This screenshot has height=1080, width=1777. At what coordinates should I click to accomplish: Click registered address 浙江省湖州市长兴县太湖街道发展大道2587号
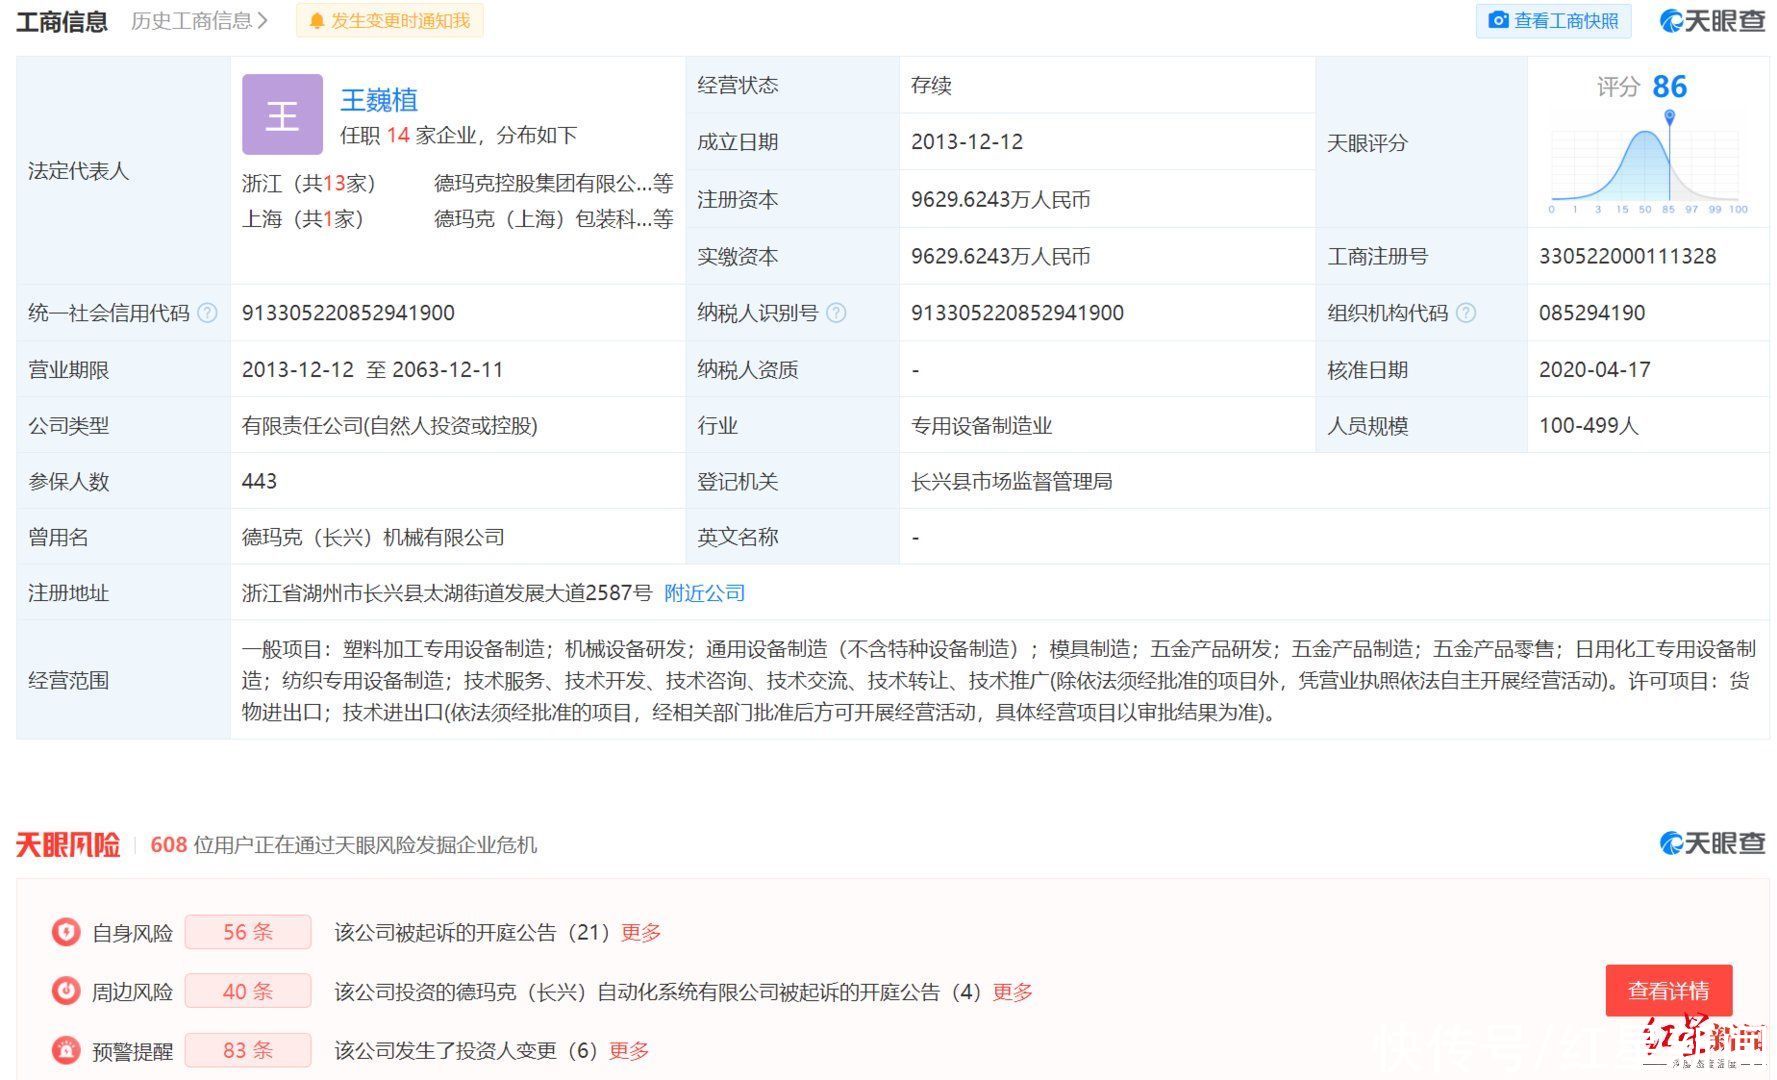click(x=447, y=593)
